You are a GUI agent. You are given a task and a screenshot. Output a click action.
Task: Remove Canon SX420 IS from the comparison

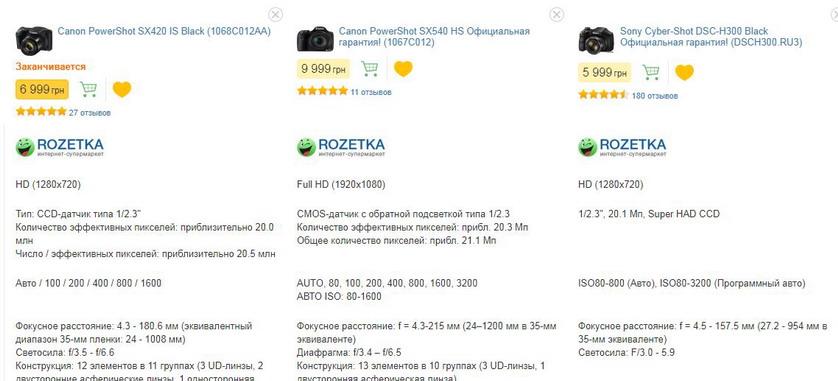point(275,14)
